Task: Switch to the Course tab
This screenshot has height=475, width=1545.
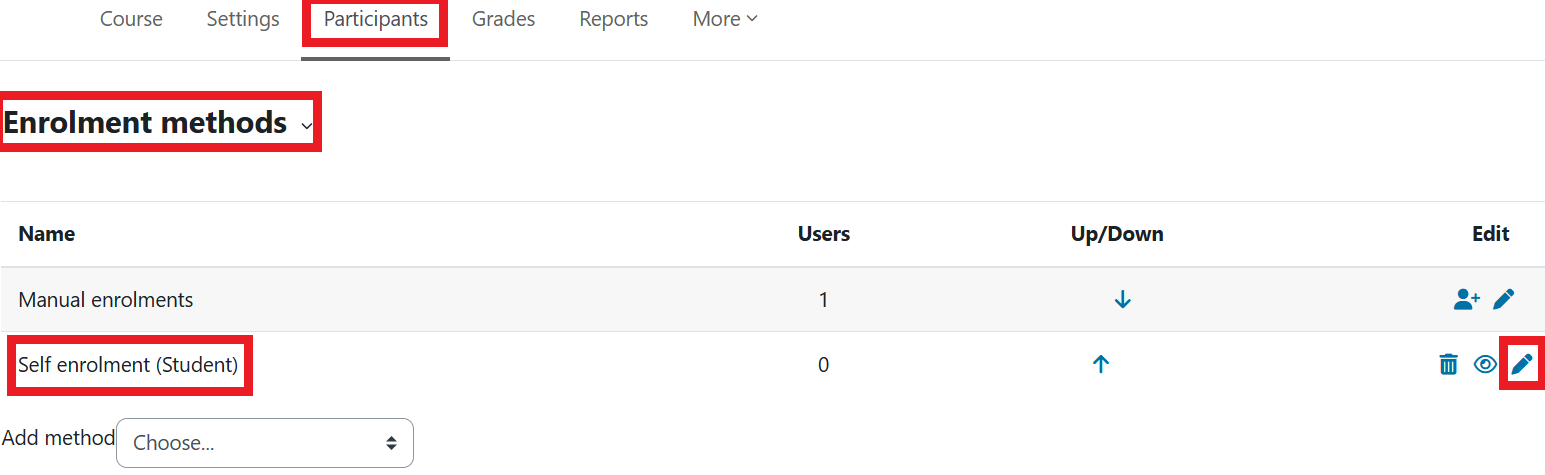Action: [x=131, y=19]
